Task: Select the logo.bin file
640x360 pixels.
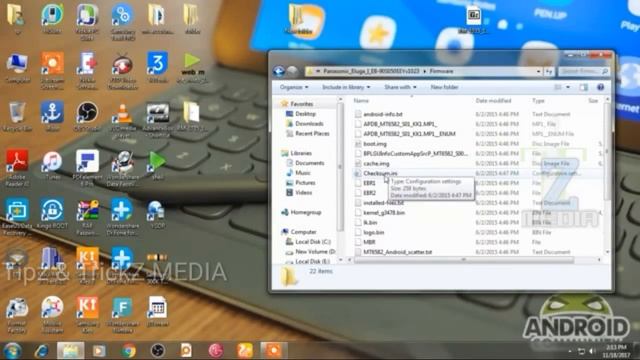Action: [x=373, y=232]
